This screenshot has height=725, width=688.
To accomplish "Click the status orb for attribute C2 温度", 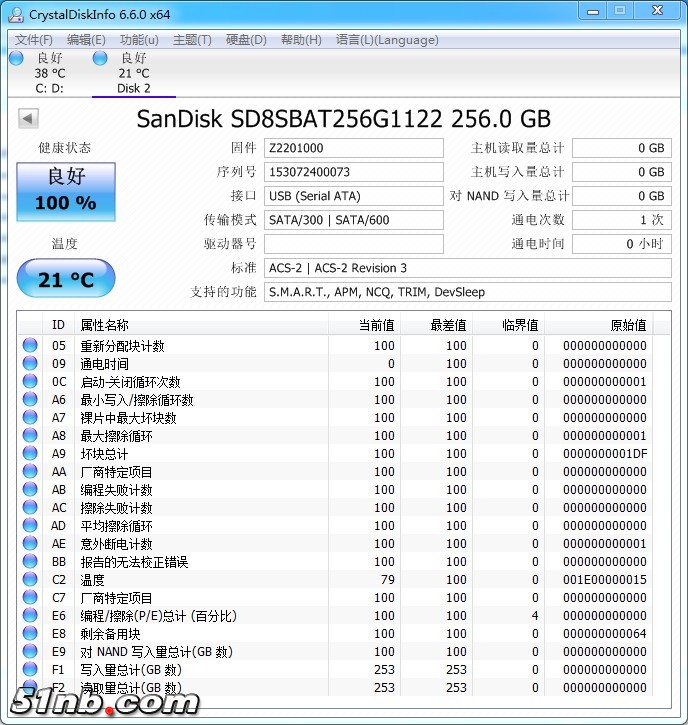I will coord(30,580).
